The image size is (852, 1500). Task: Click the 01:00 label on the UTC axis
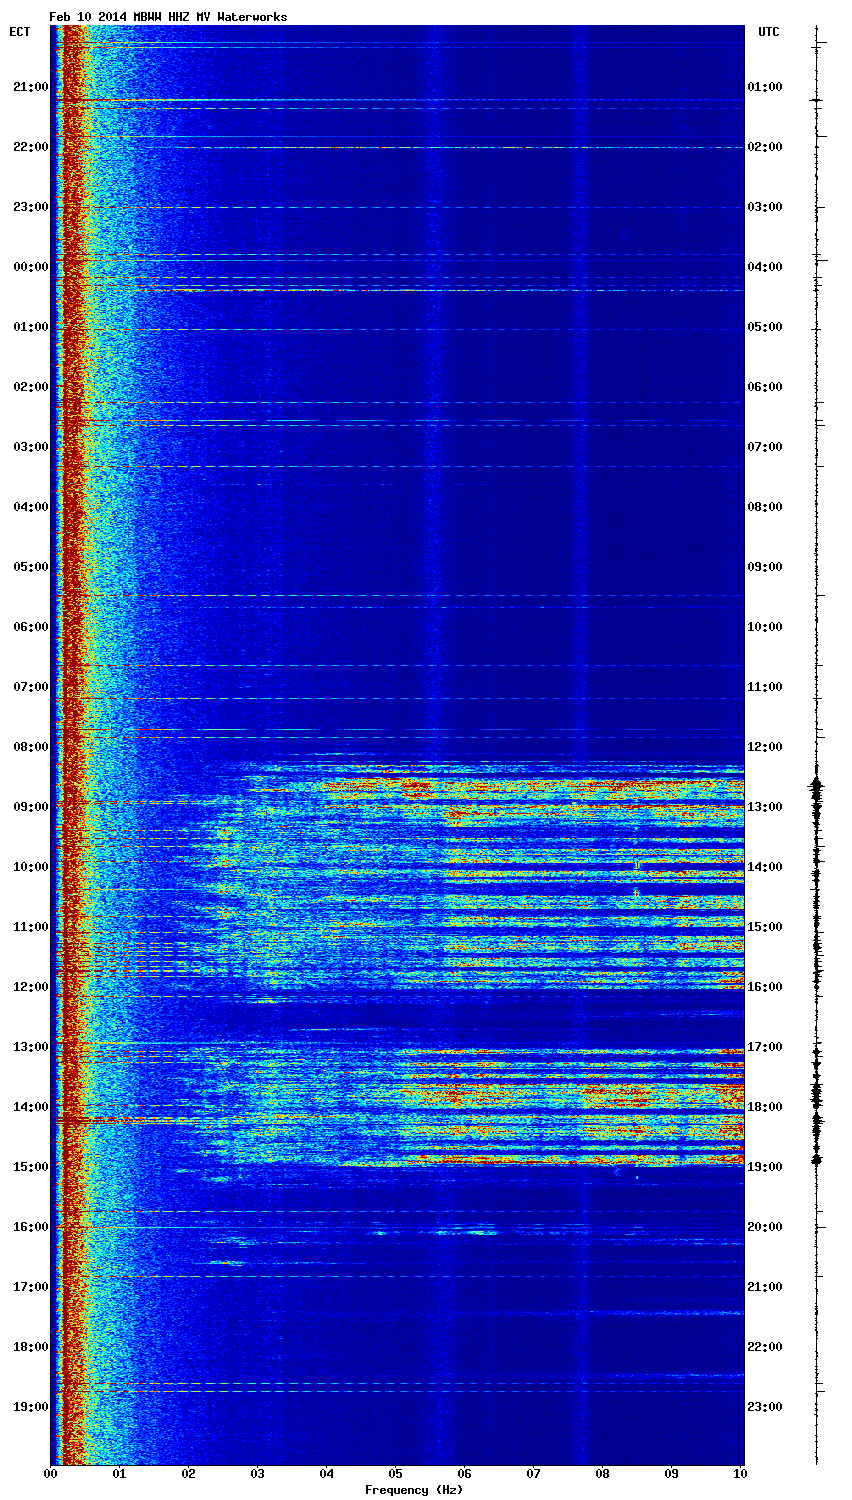(x=765, y=87)
